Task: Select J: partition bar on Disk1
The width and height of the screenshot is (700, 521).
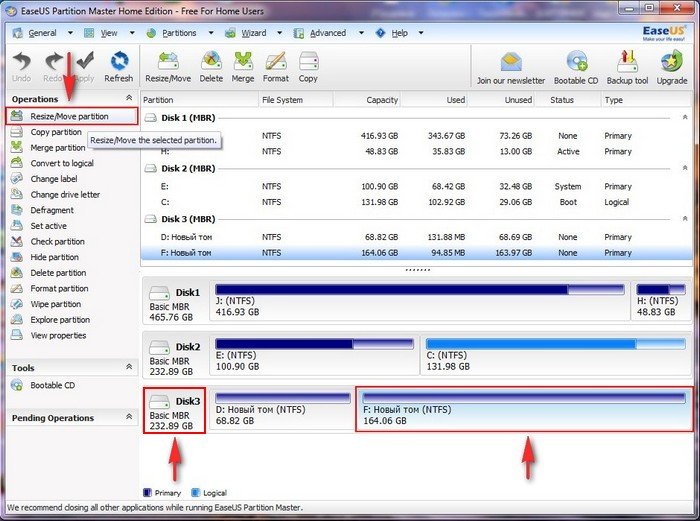Action: pos(420,289)
